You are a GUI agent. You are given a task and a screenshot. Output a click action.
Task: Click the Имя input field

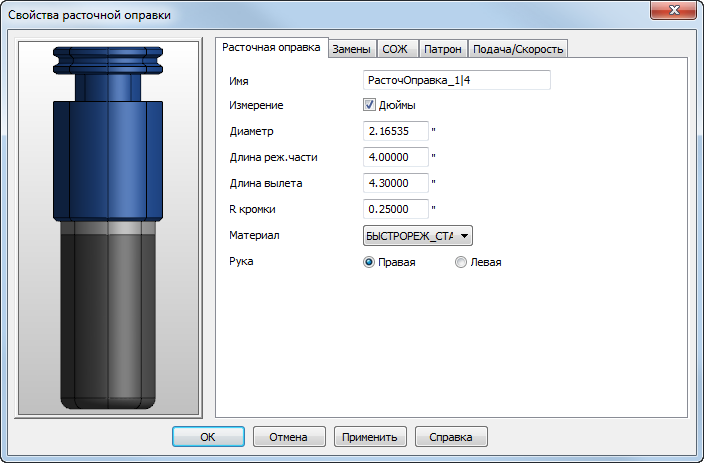coord(457,80)
